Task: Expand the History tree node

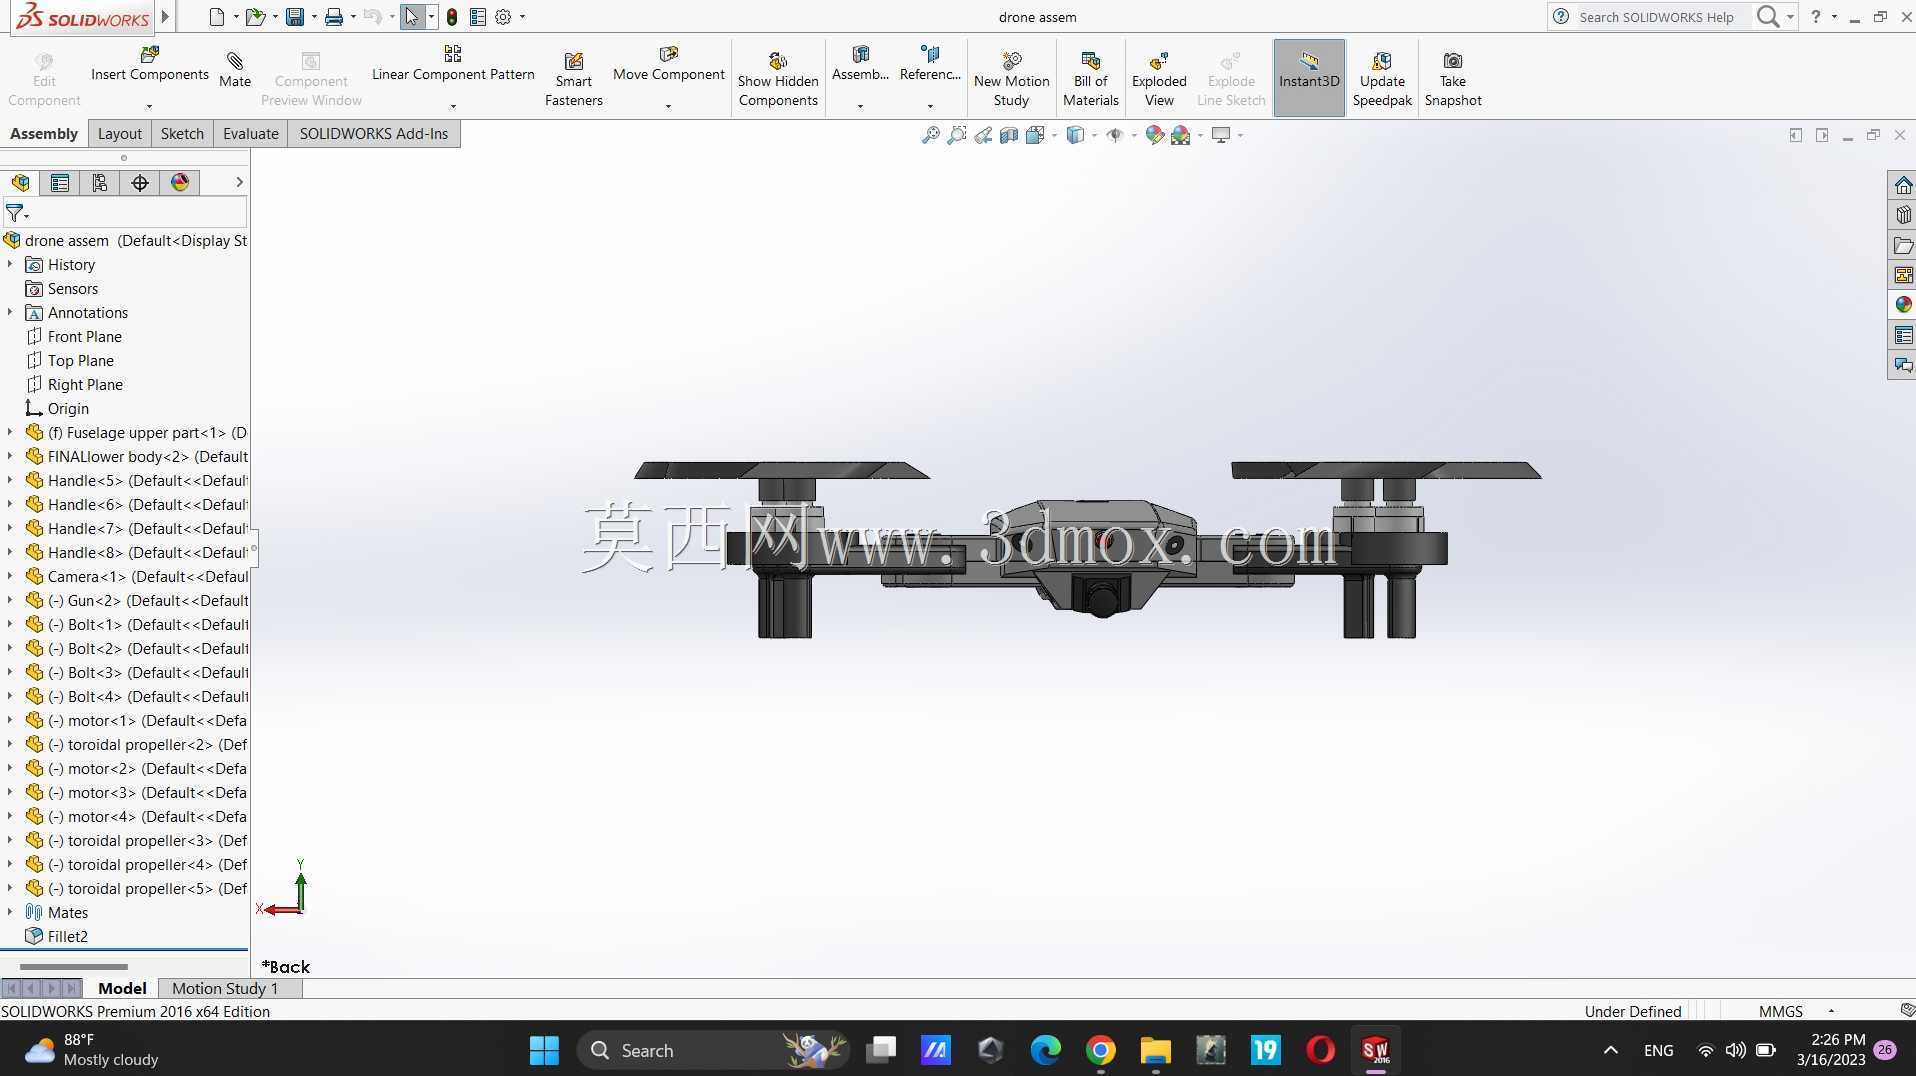Action: pyautogui.click(x=10, y=265)
